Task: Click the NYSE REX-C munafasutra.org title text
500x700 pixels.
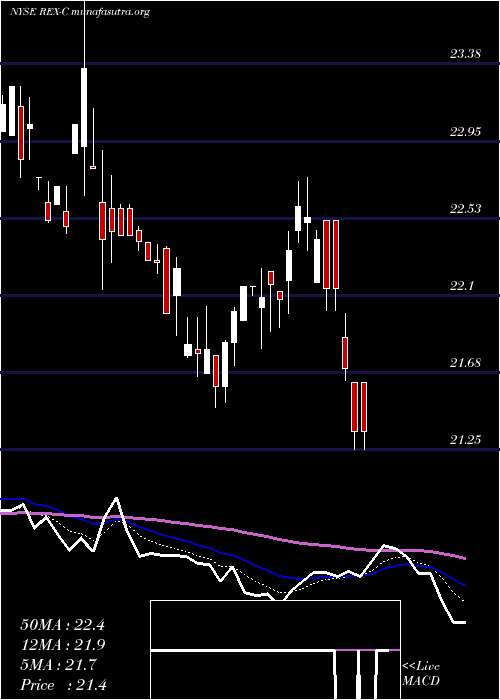Action: tap(79, 12)
